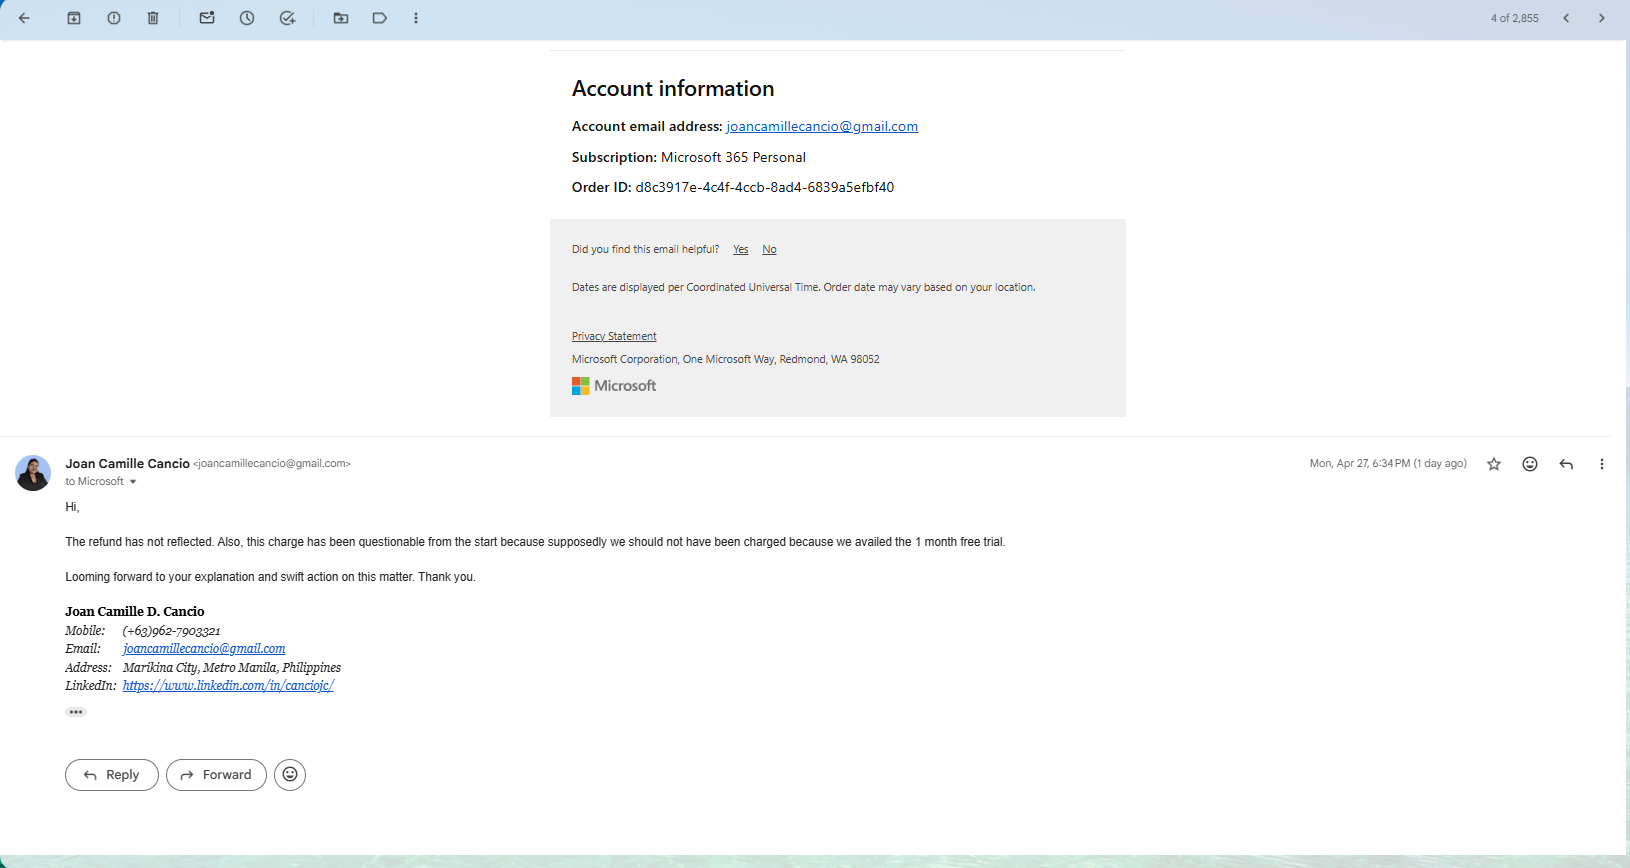Click 'Microsoft 365 Personal' subscription text
Viewport: 1630px width, 868px height.
pyautogui.click(x=733, y=157)
